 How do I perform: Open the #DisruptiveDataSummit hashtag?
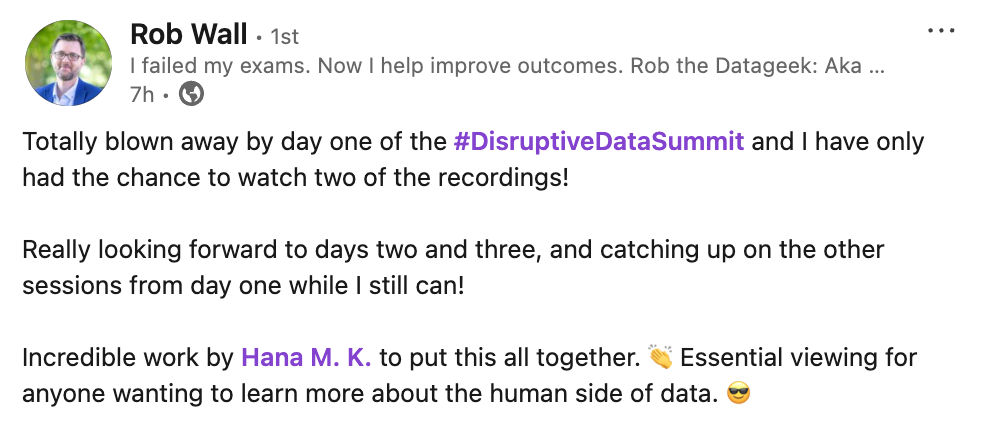click(599, 142)
